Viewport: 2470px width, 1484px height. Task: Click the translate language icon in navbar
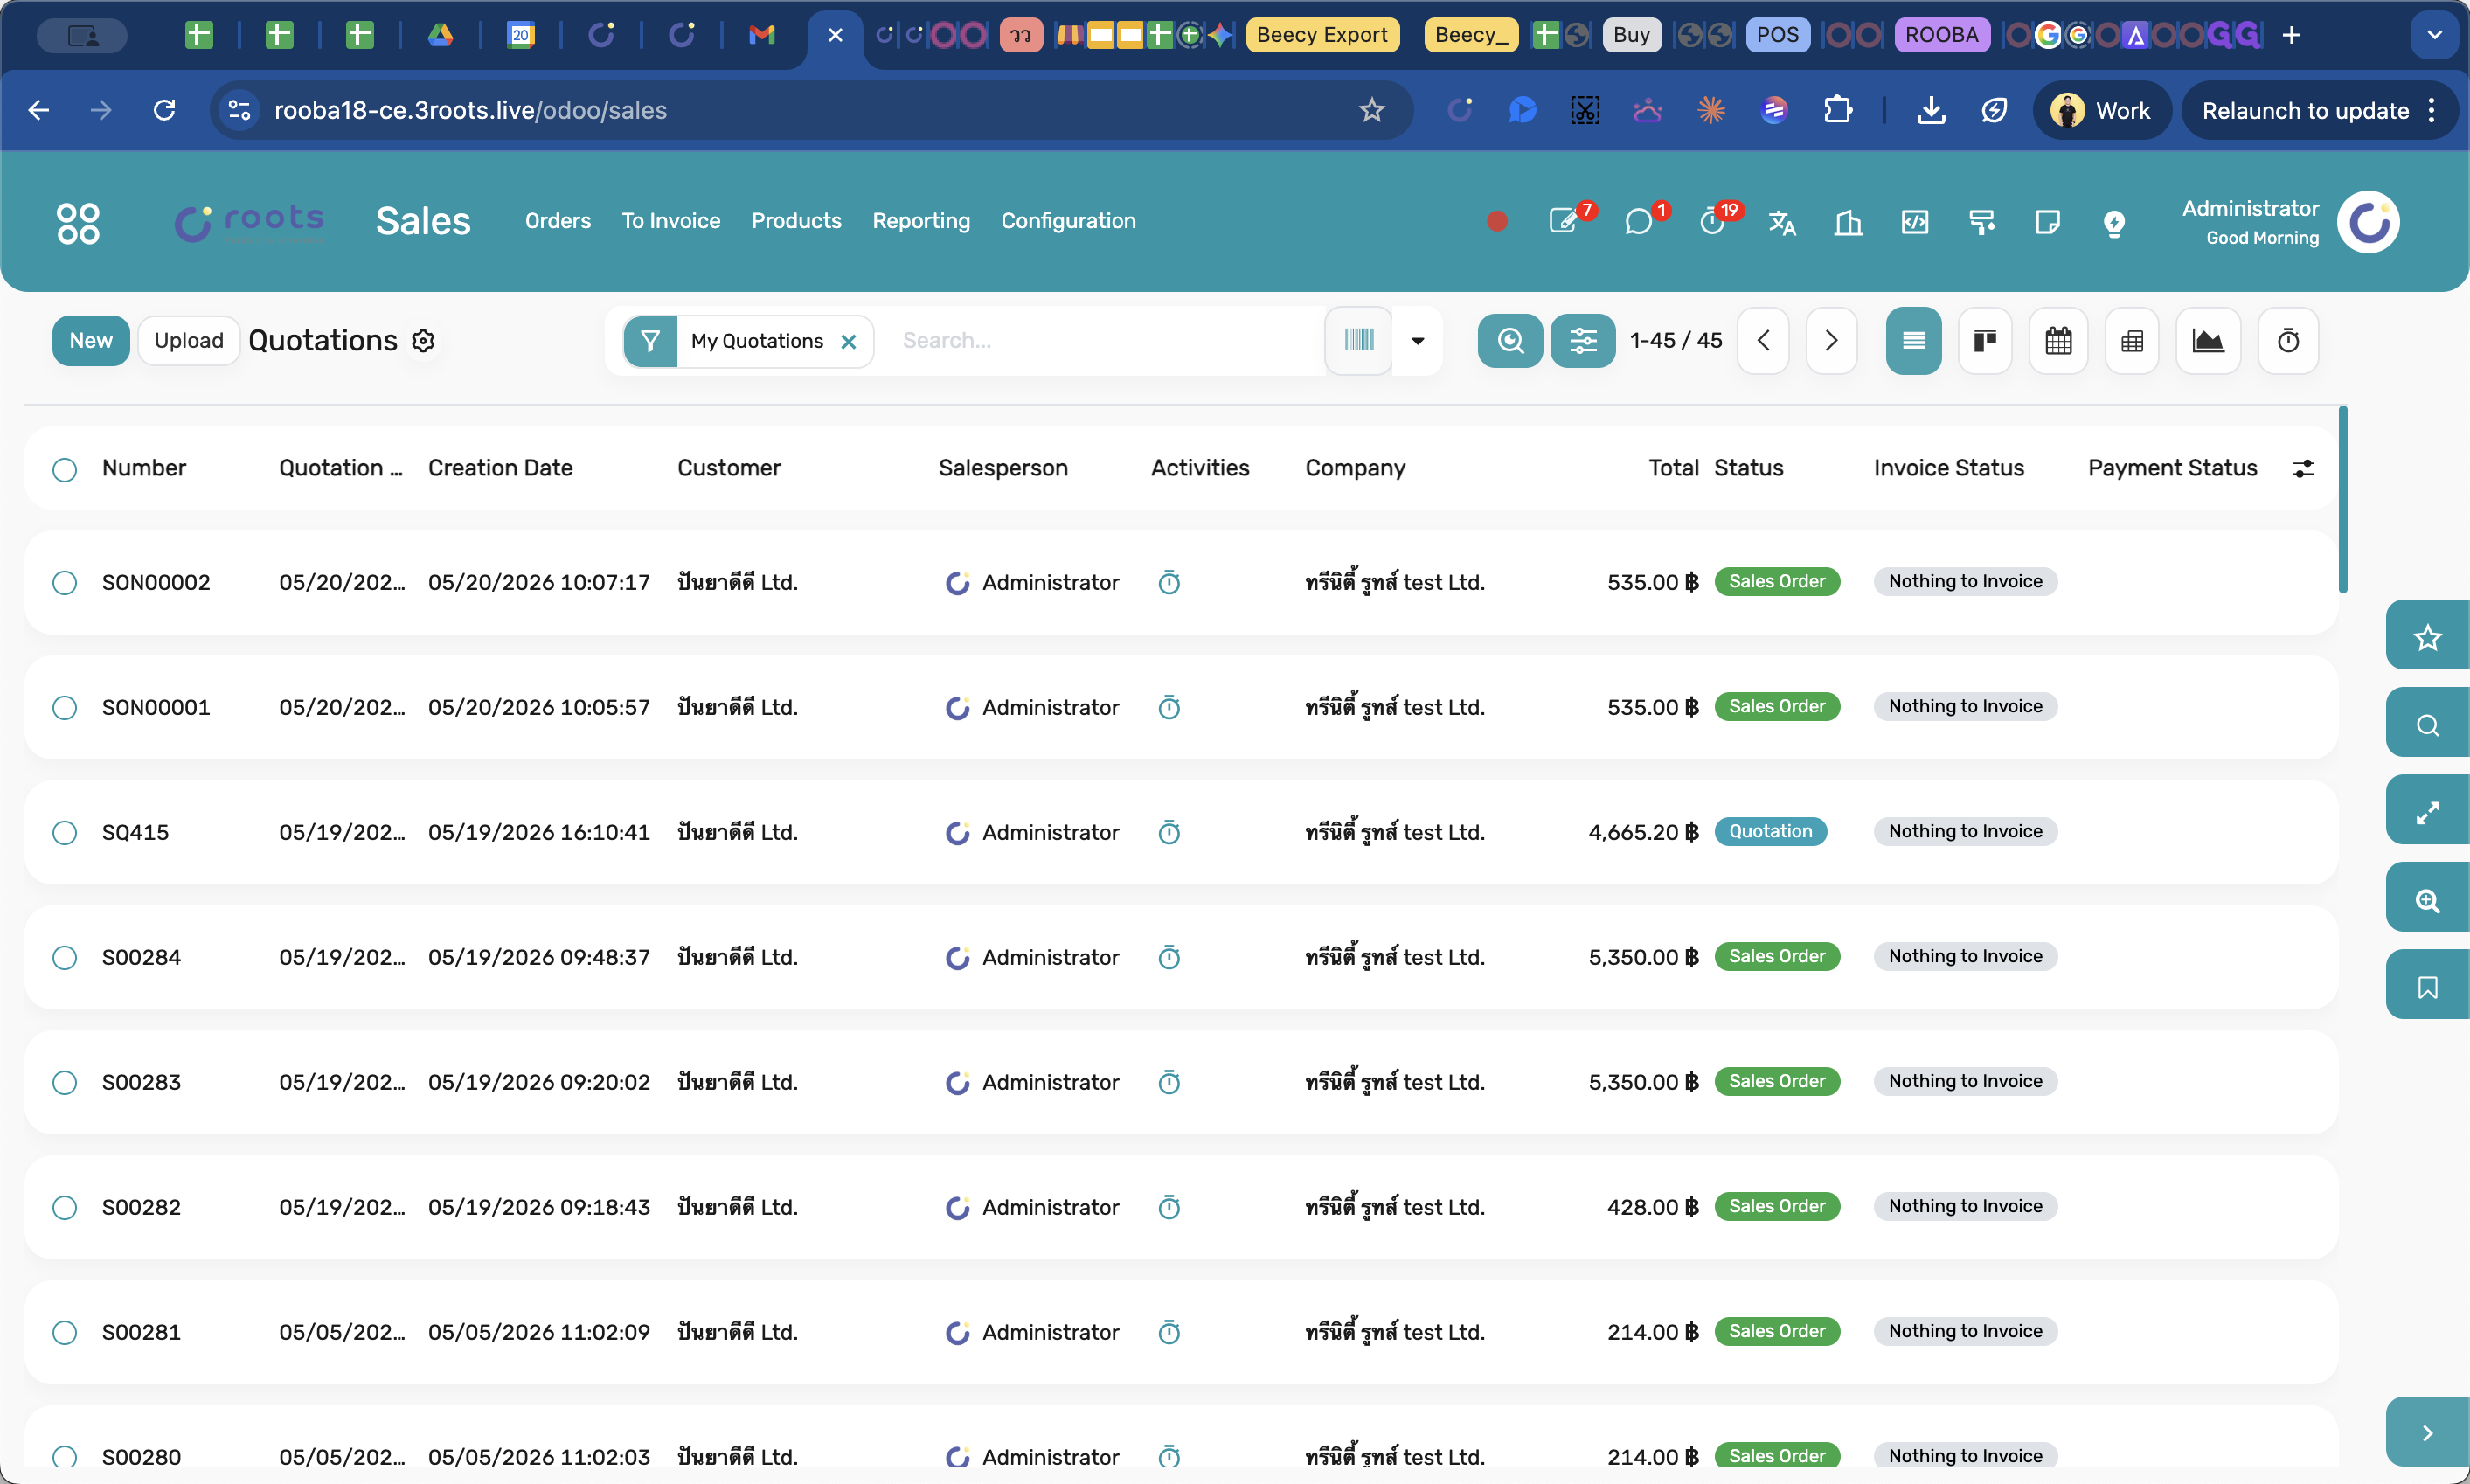coord(1782,222)
